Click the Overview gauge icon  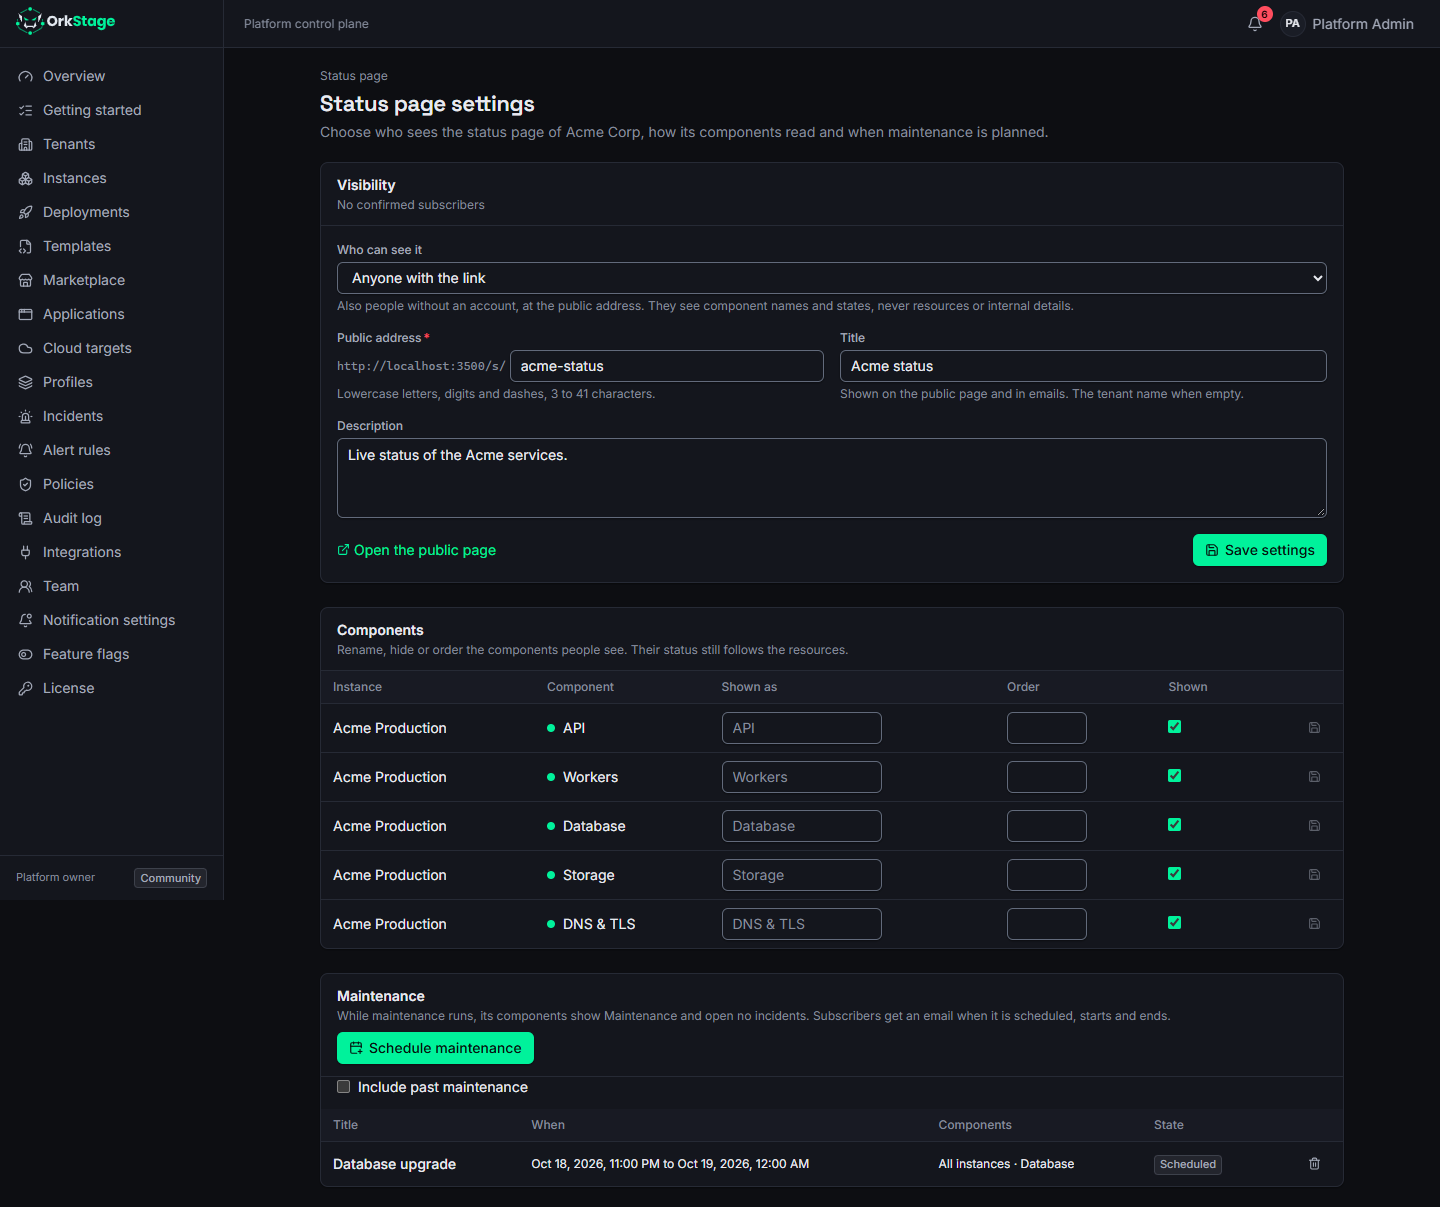26,77
